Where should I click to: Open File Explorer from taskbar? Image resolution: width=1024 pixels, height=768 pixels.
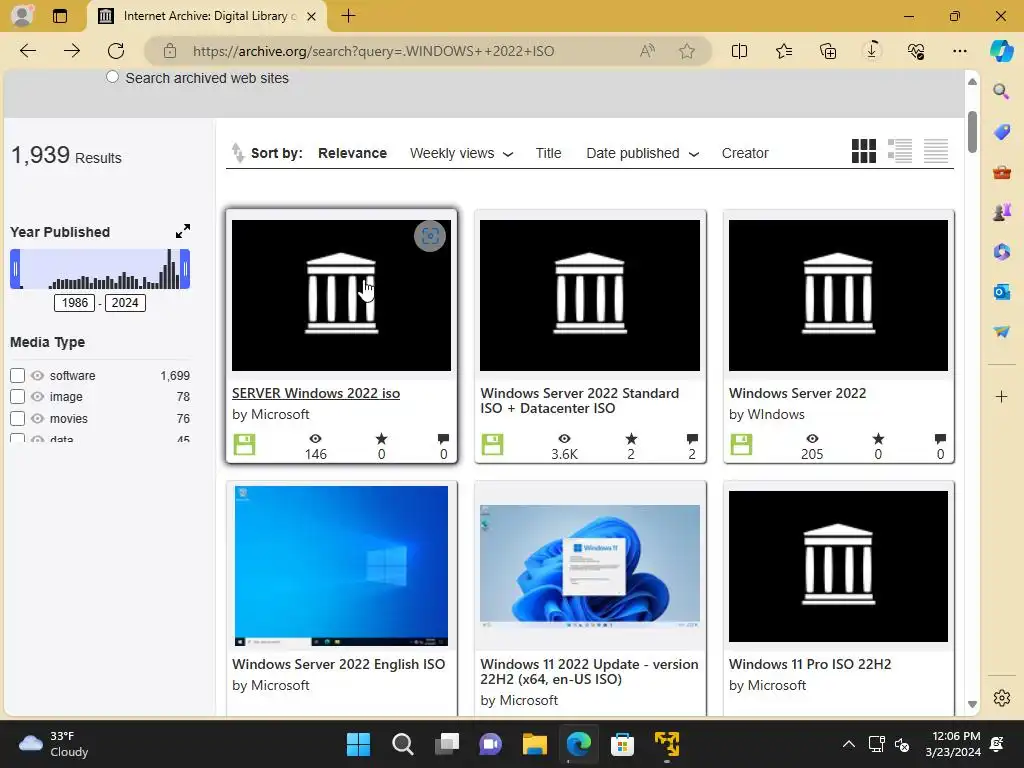coord(534,744)
